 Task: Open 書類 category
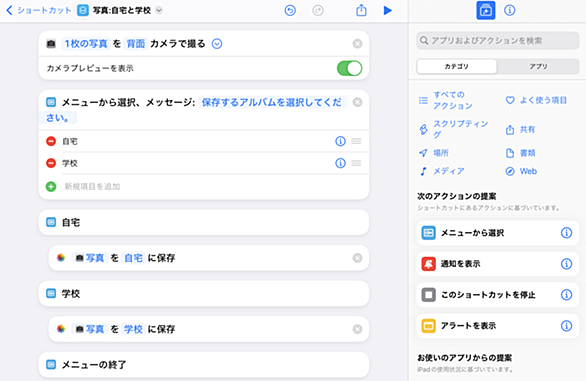point(521,153)
